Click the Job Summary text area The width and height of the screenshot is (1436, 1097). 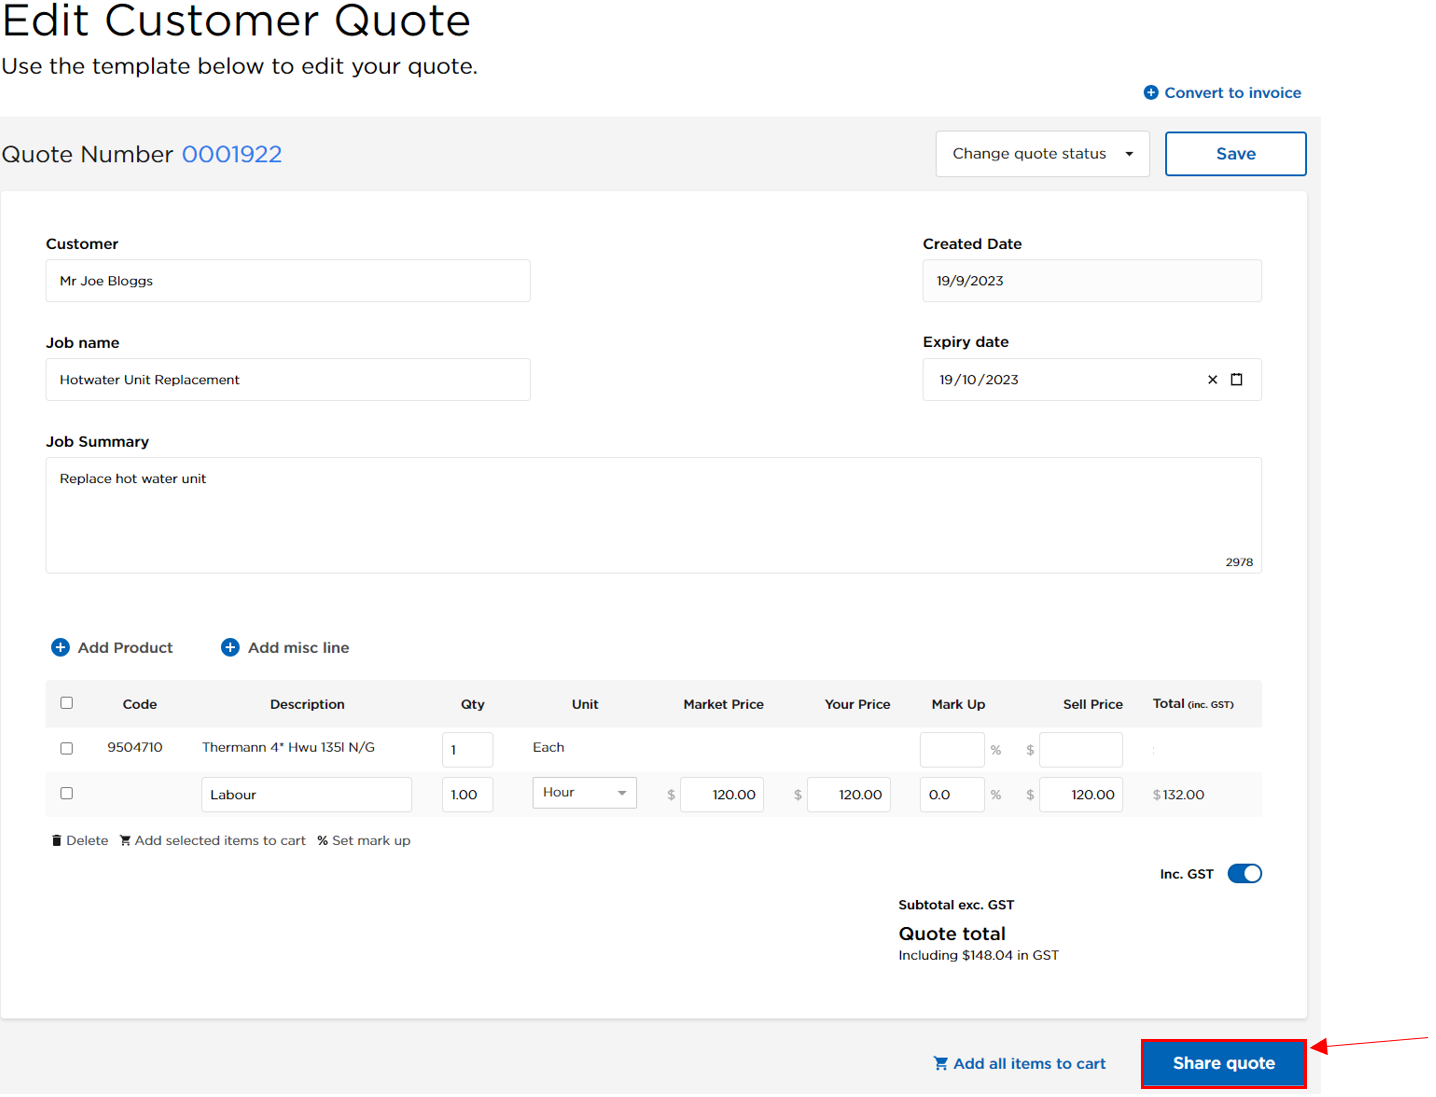coord(653,515)
